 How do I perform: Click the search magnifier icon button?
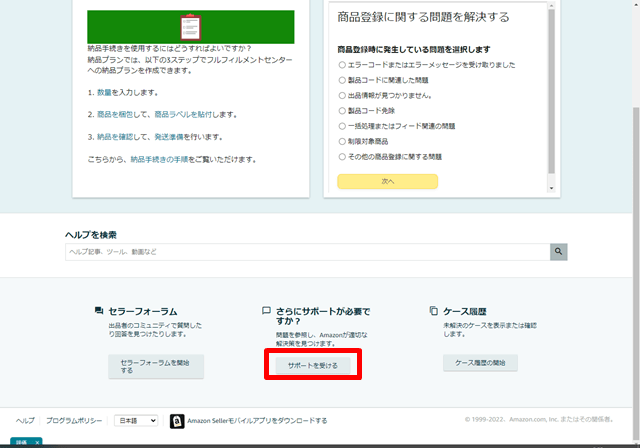click(559, 252)
